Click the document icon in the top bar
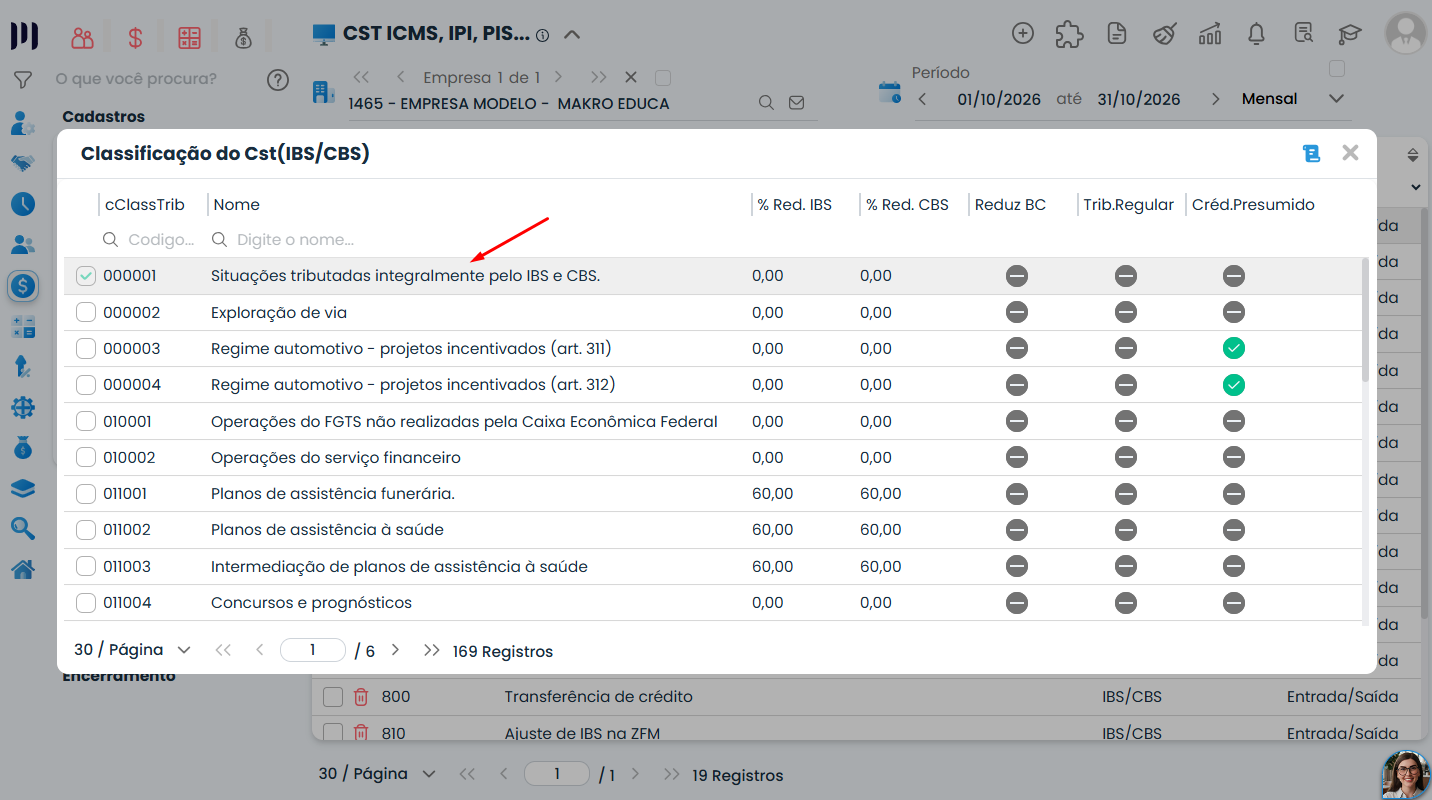The image size is (1432, 800). [1117, 34]
